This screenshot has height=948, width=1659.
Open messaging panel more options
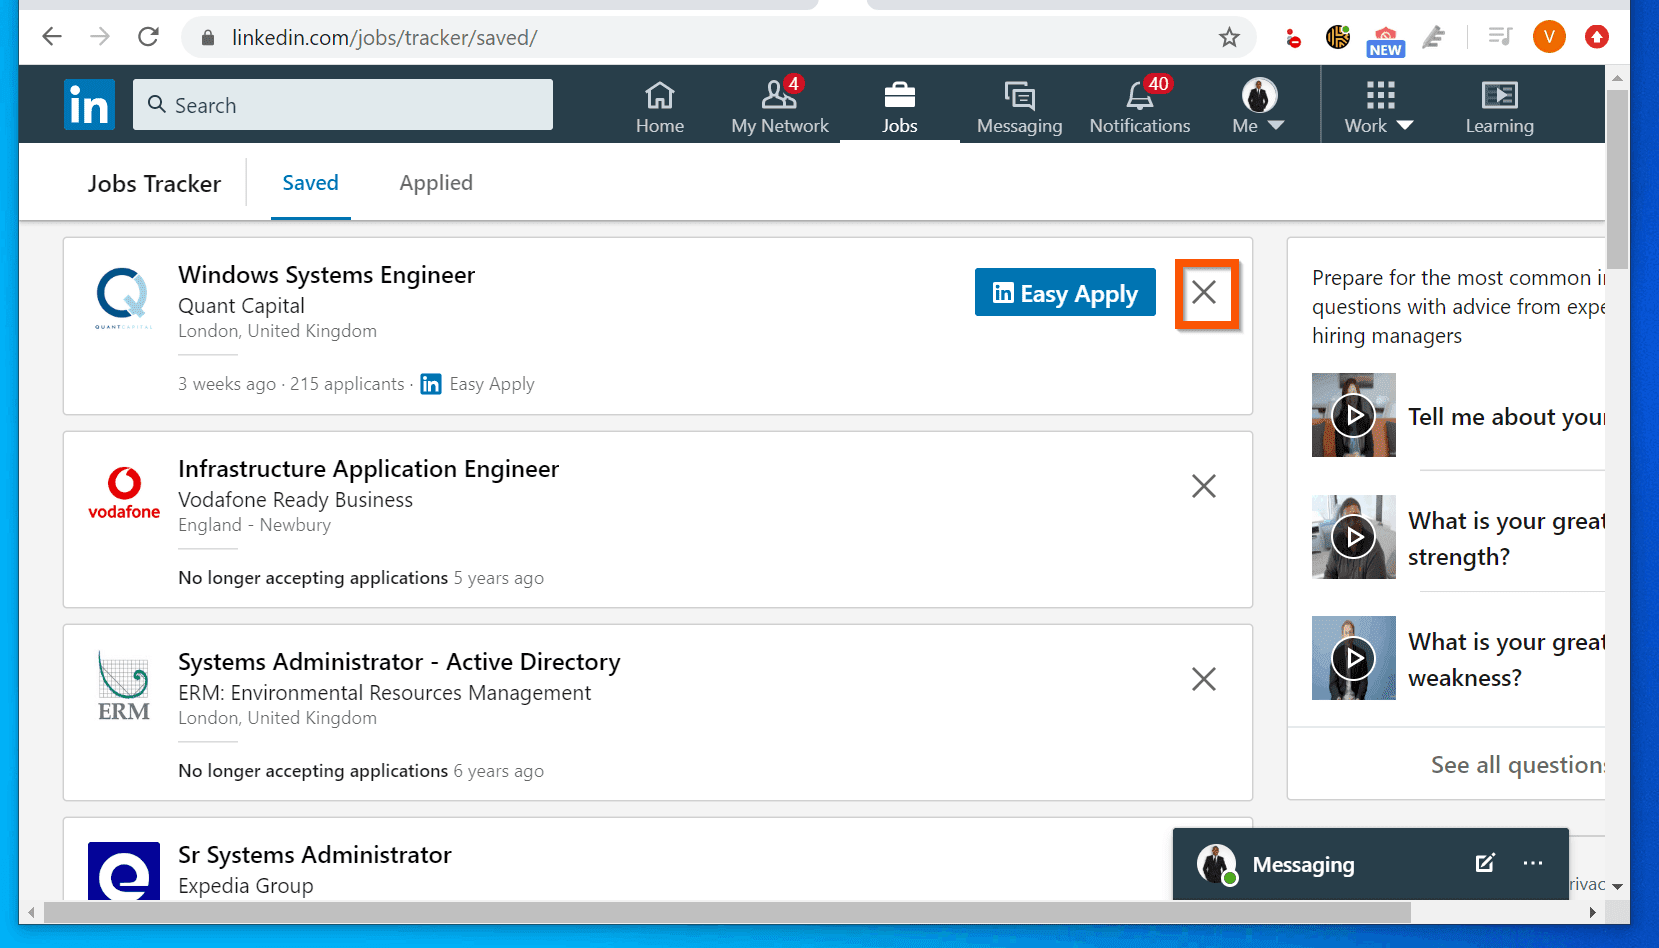[x=1533, y=863]
